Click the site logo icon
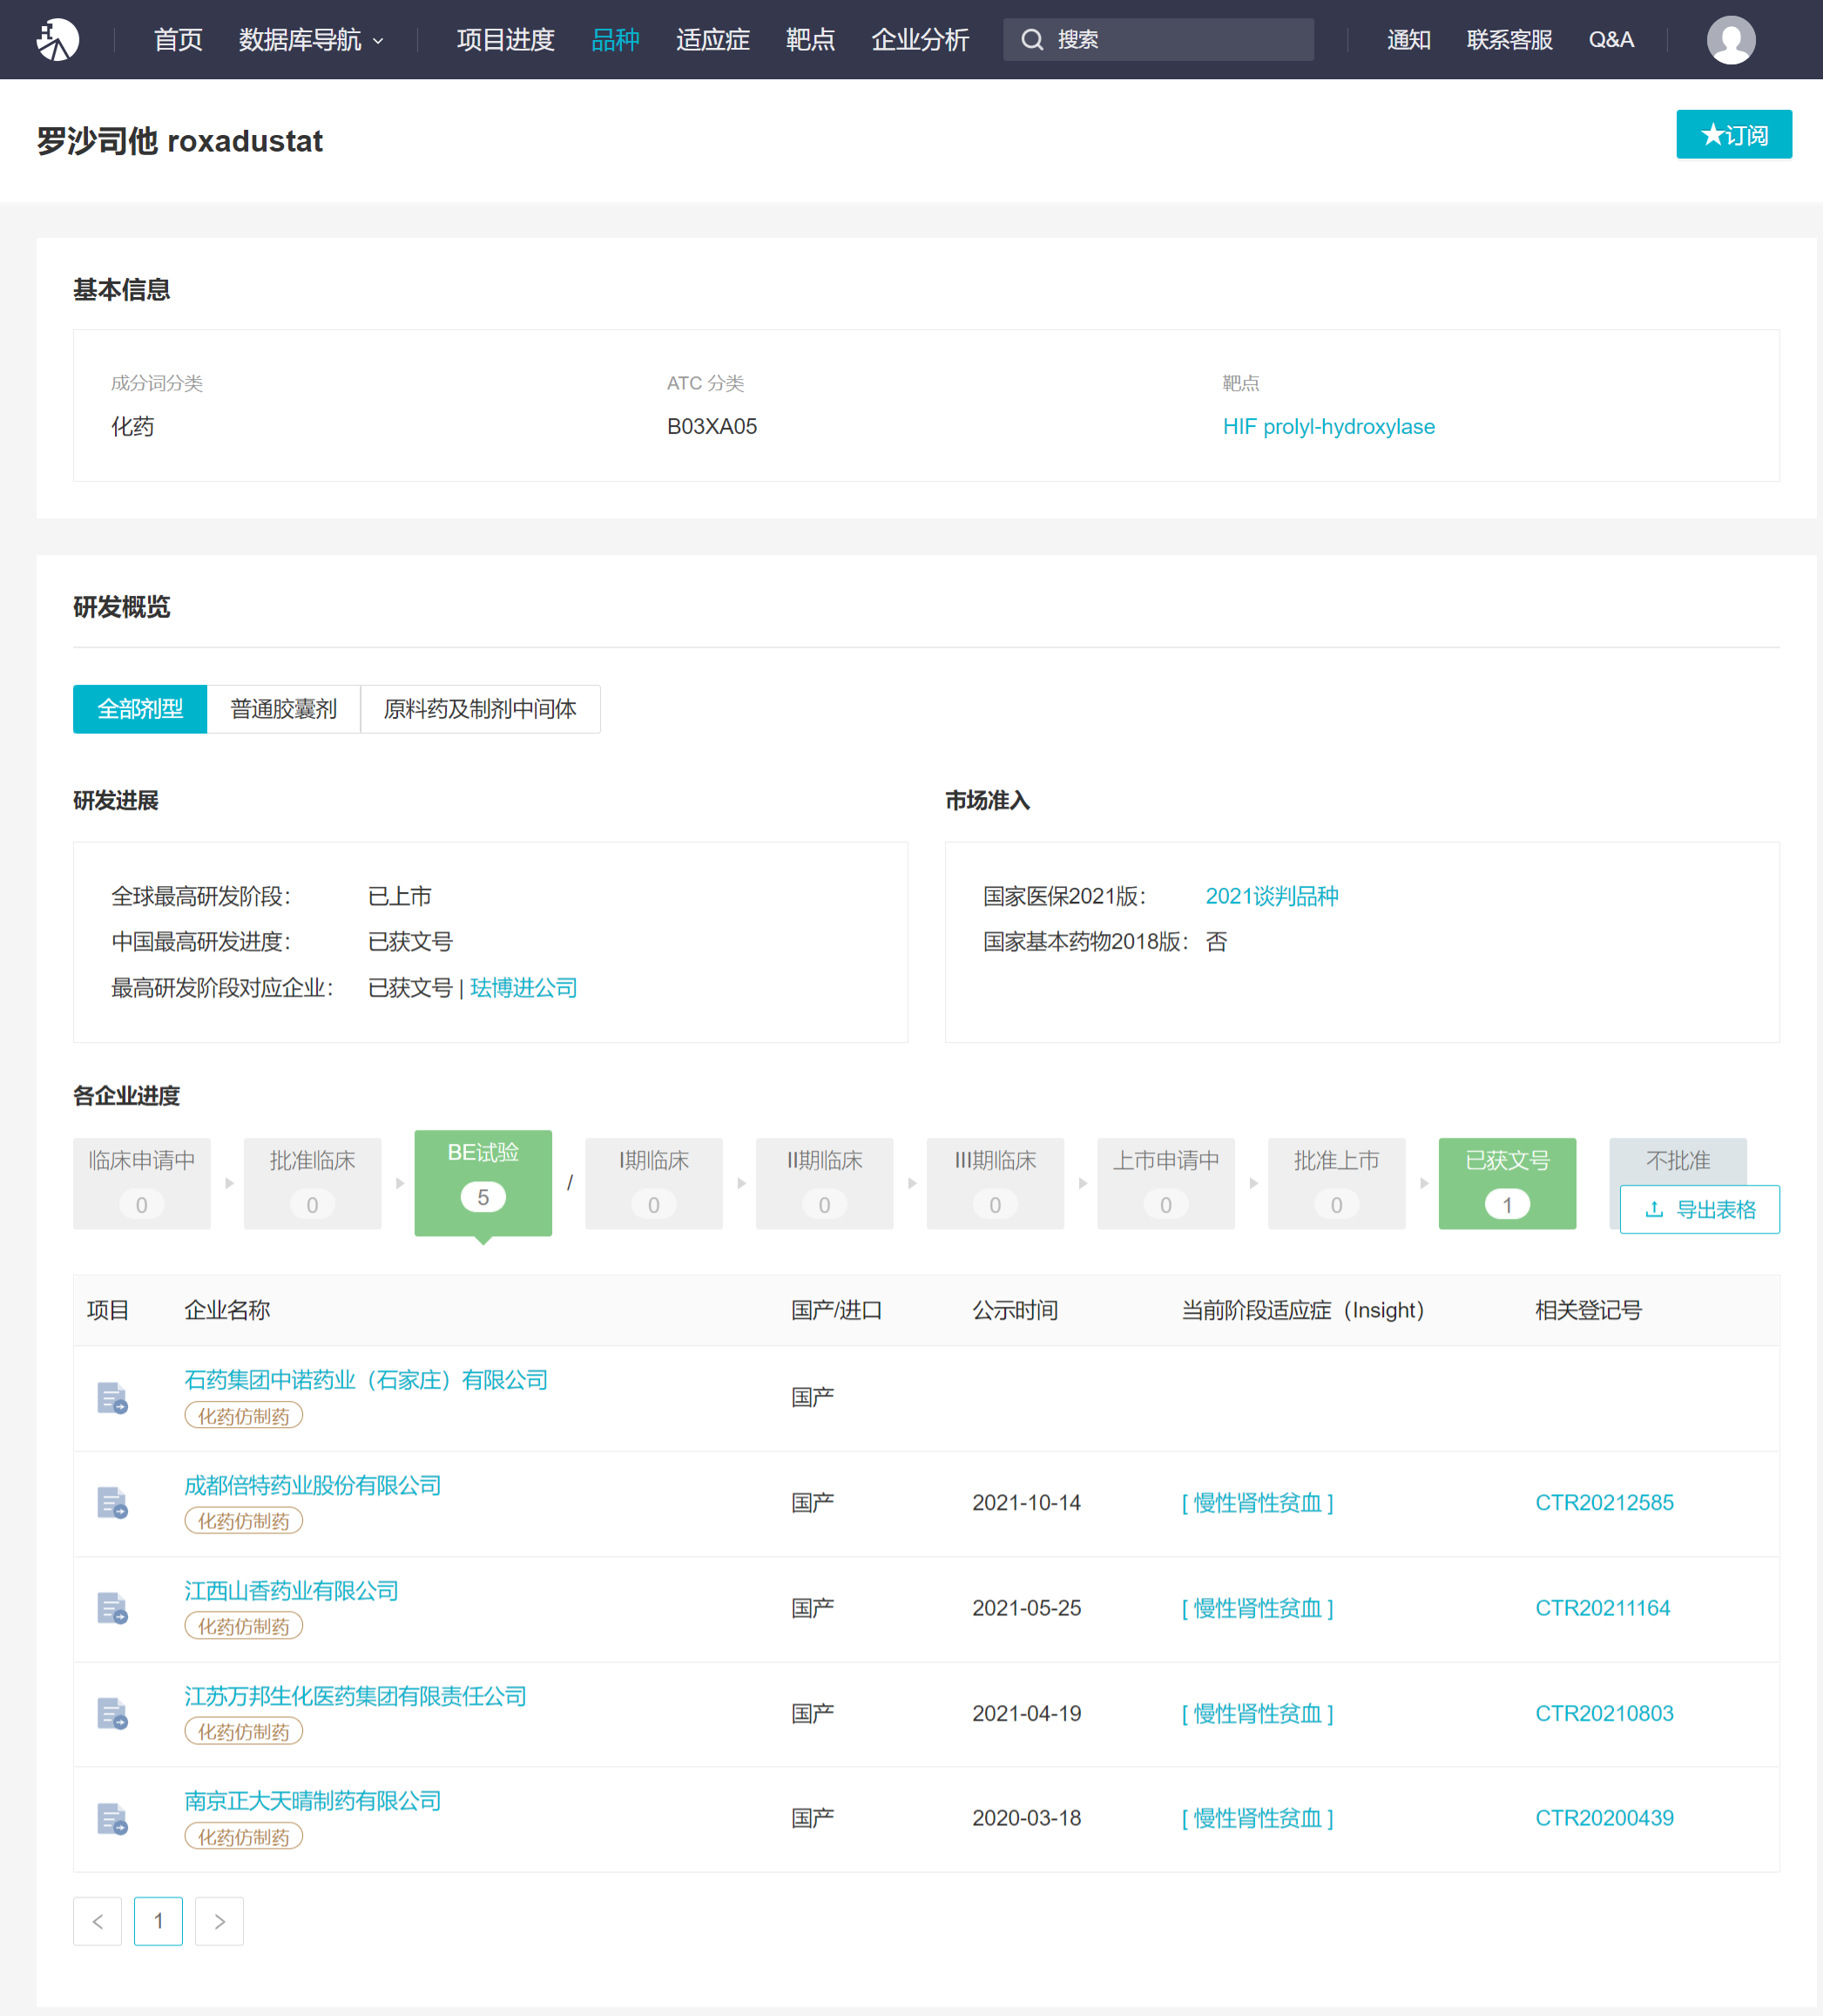The image size is (1823, 2016). coord(57,40)
